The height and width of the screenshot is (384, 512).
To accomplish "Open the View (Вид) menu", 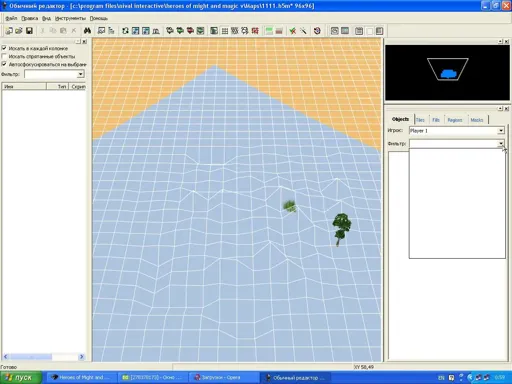I will (x=46, y=18).
